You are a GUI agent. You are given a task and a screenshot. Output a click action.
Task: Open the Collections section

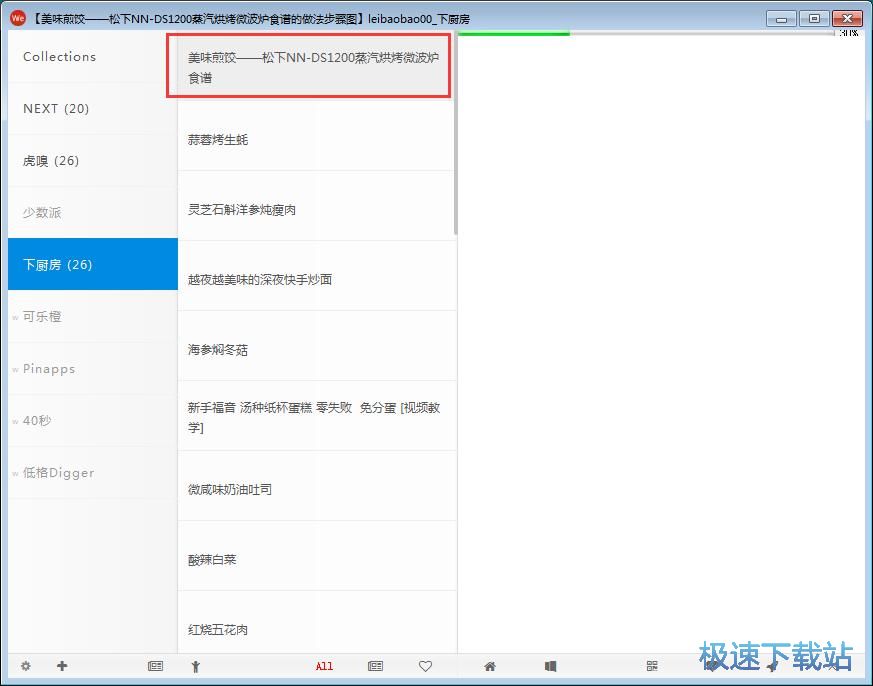(x=58, y=57)
